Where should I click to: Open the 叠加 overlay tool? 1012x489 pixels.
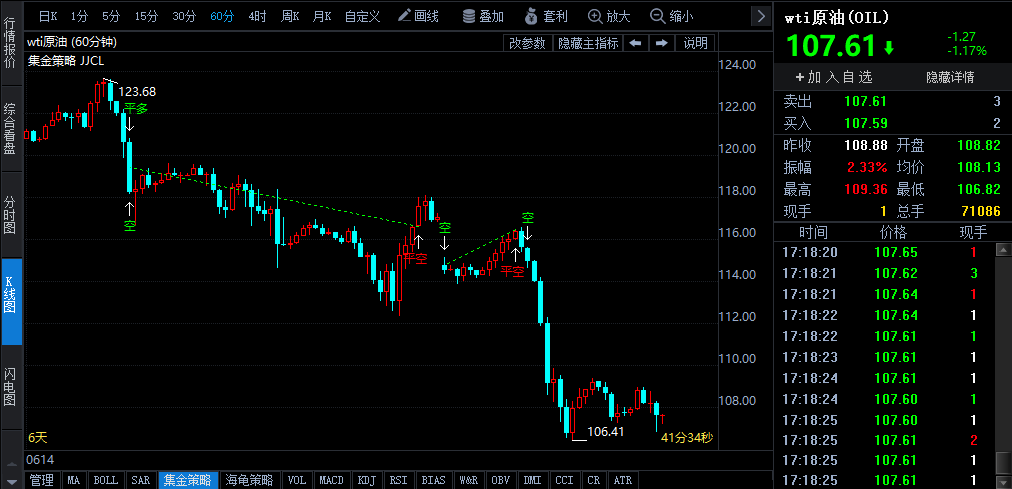point(483,16)
